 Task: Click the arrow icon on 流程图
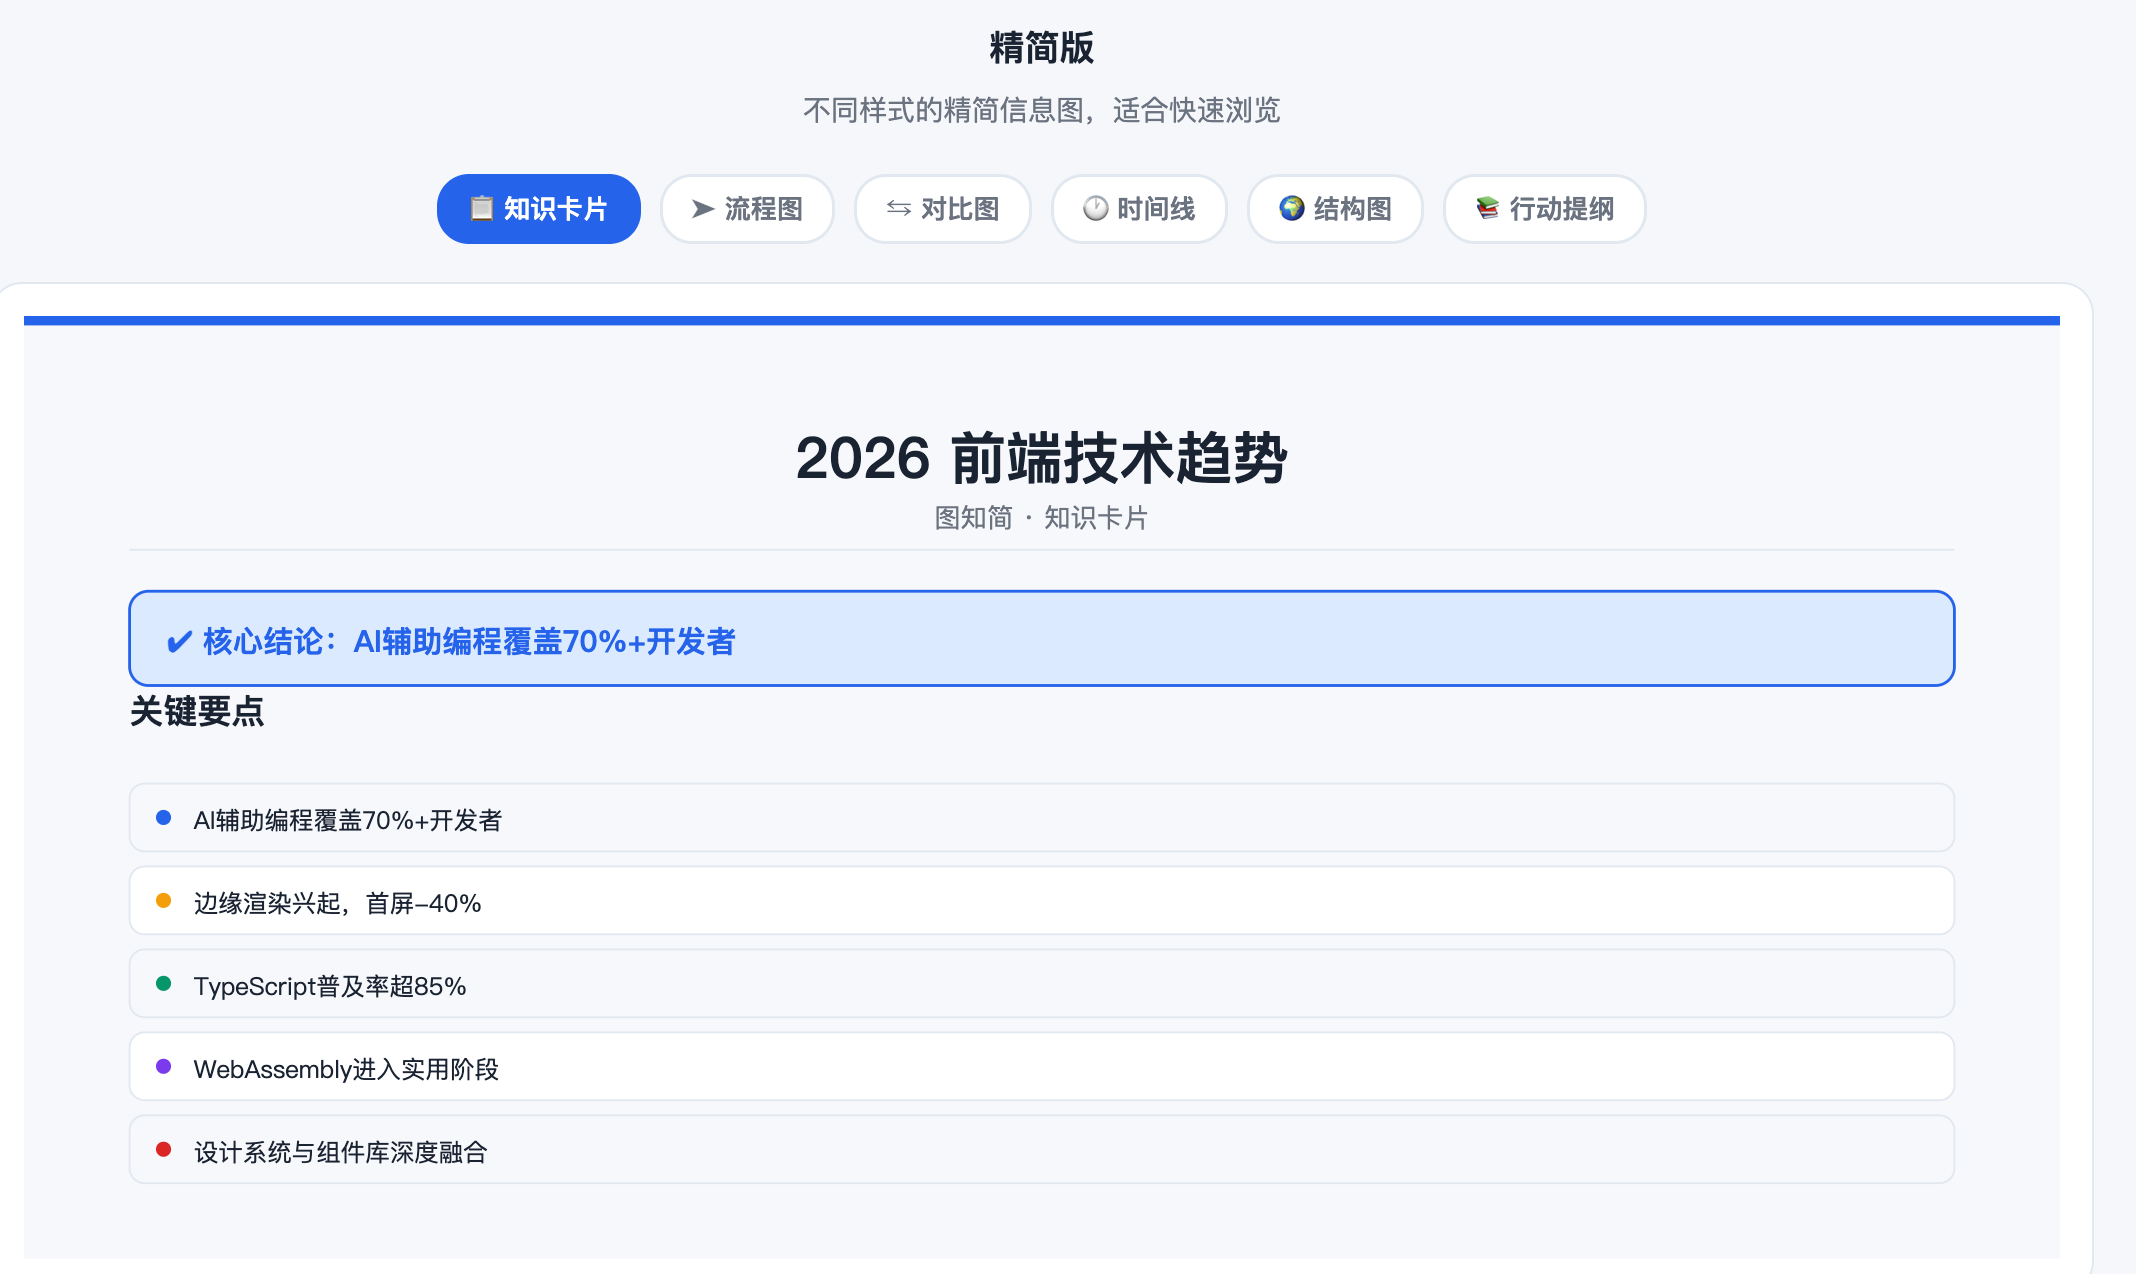point(703,208)
